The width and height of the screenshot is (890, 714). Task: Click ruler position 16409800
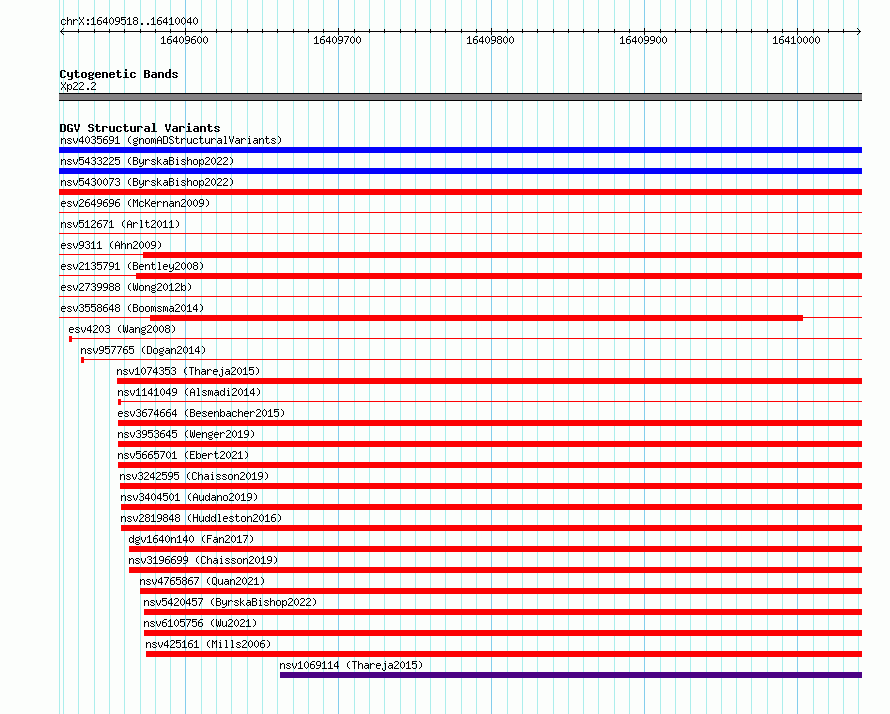click(490, 40)
